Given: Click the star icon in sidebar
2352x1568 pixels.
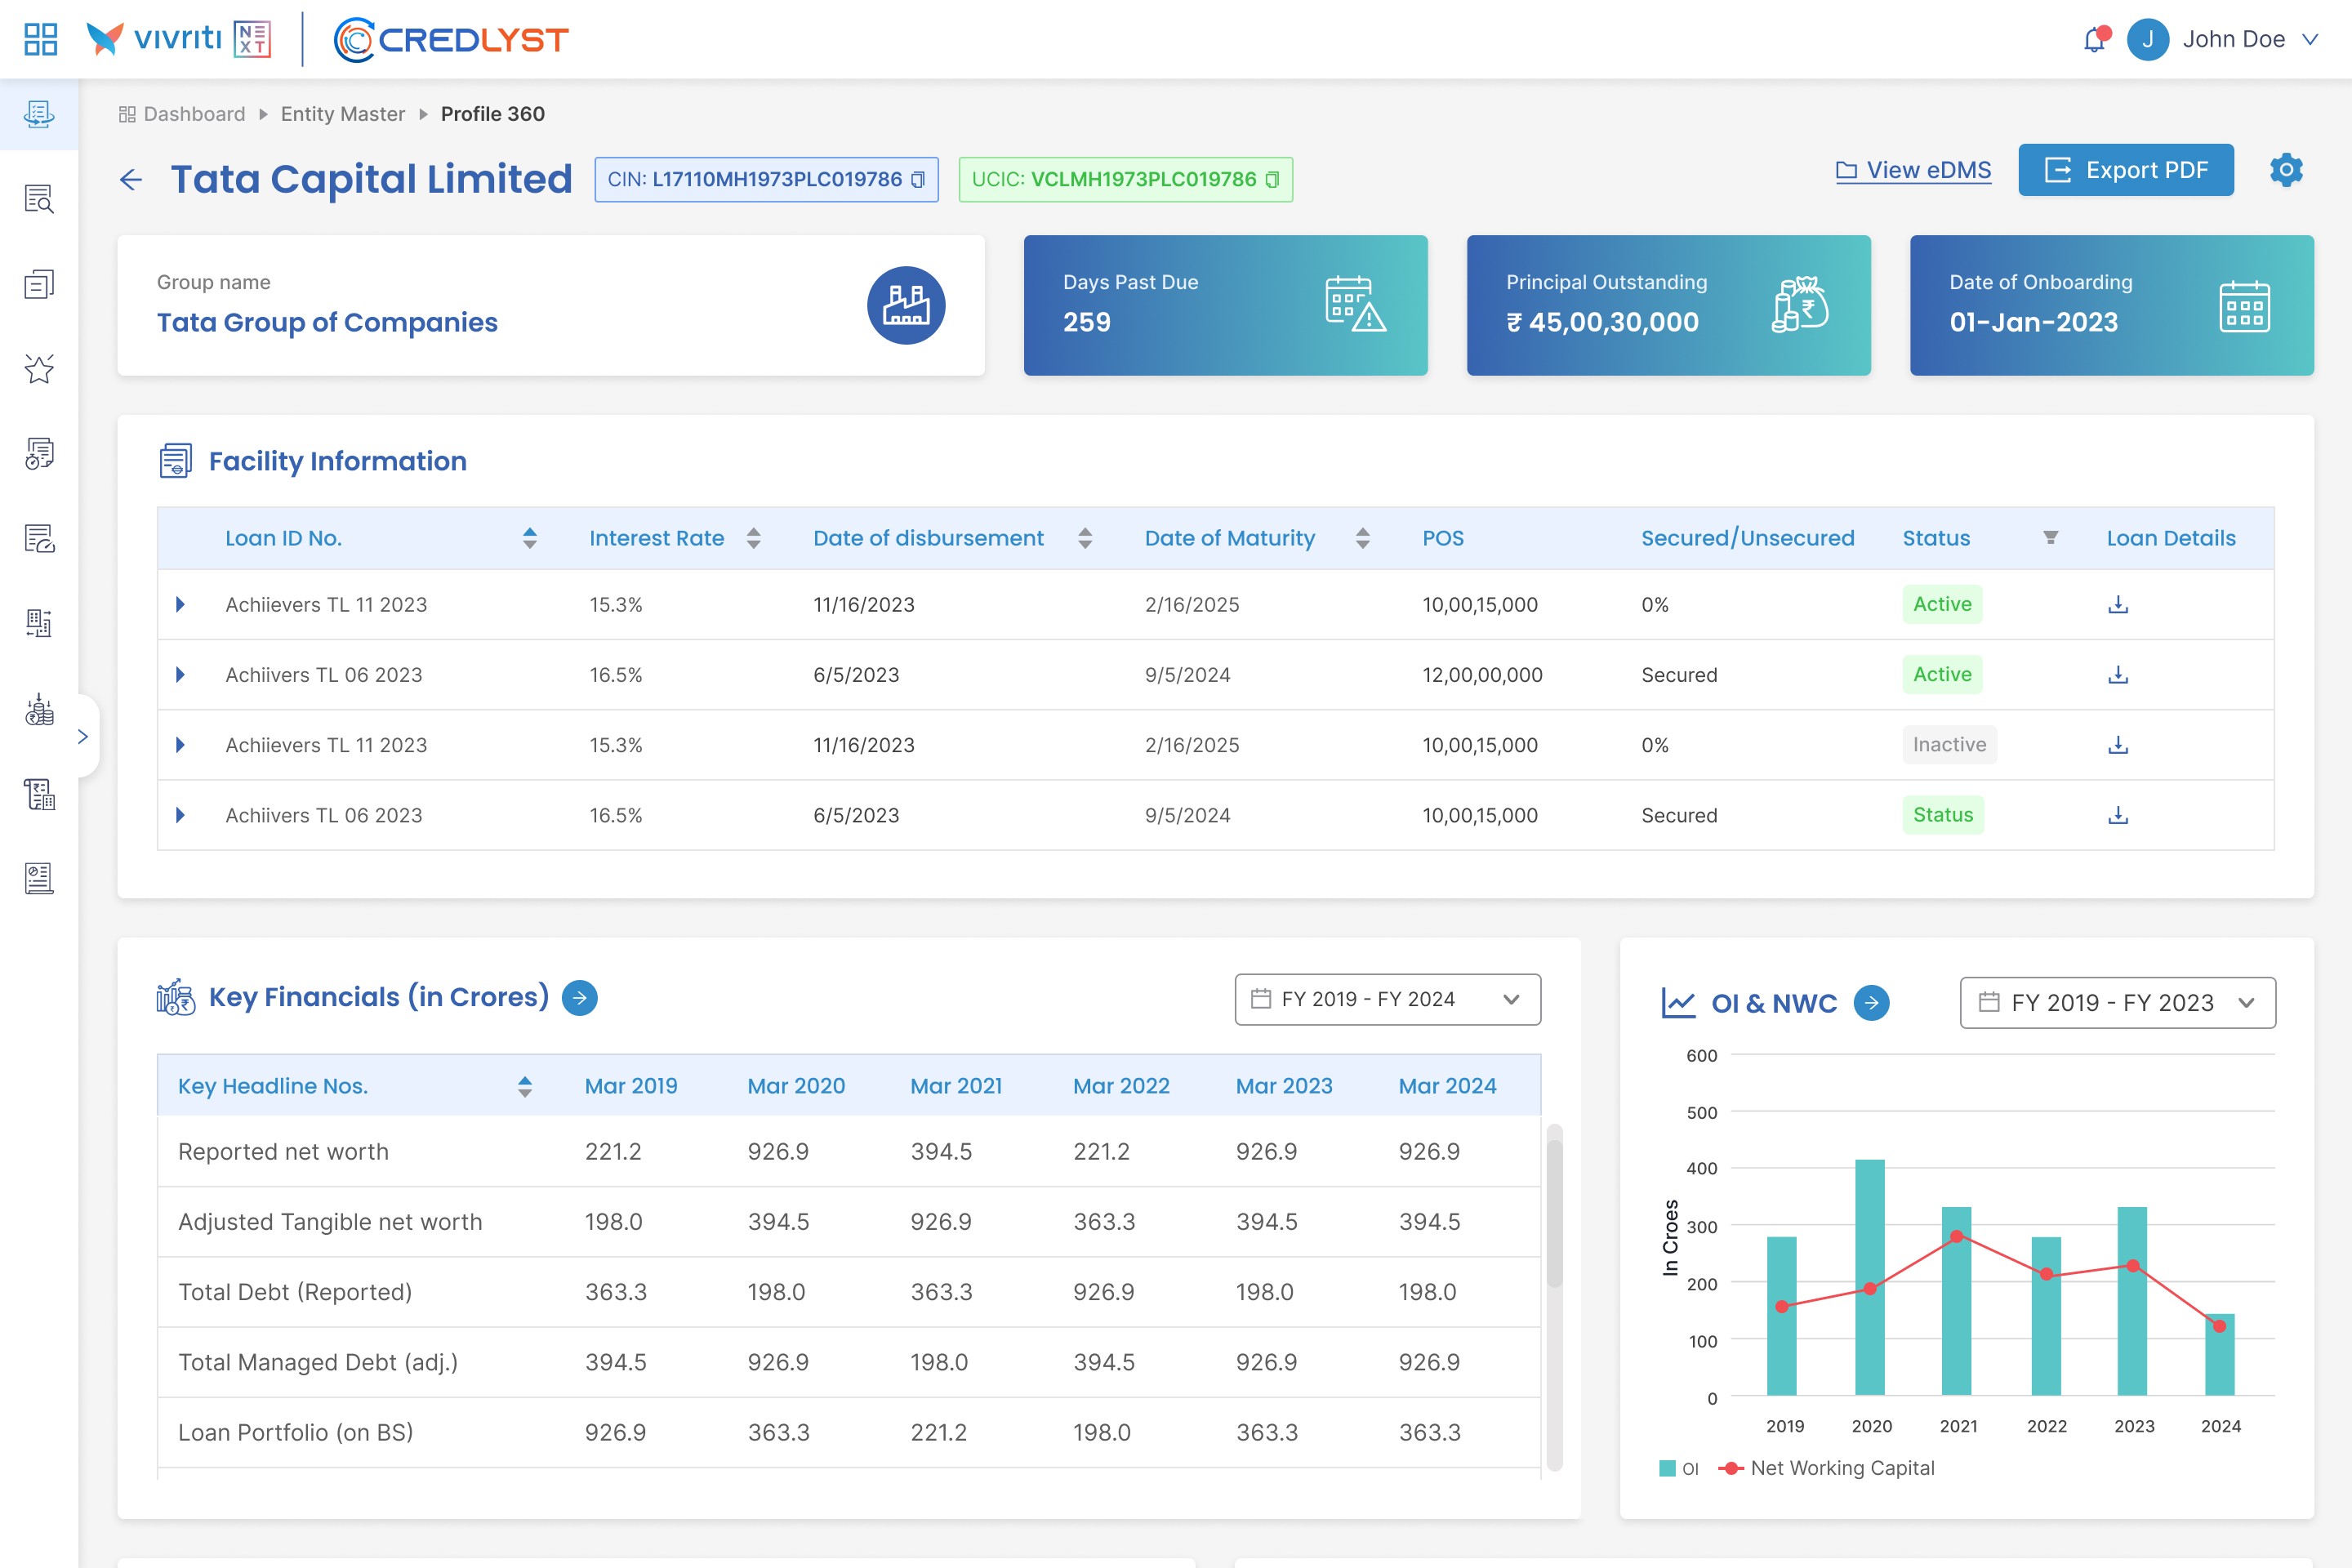Looking at the screenshot, I should point(39,369).
